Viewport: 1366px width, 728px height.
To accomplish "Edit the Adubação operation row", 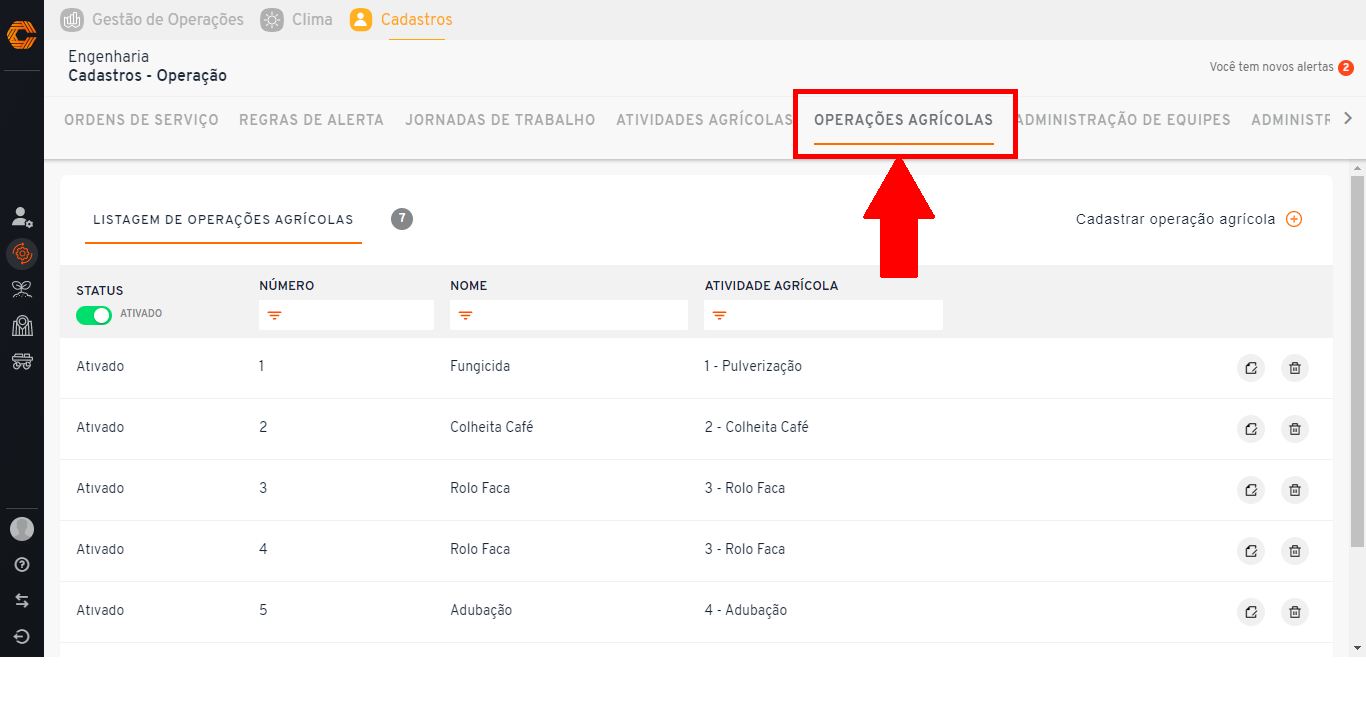I will (1251, 612).
